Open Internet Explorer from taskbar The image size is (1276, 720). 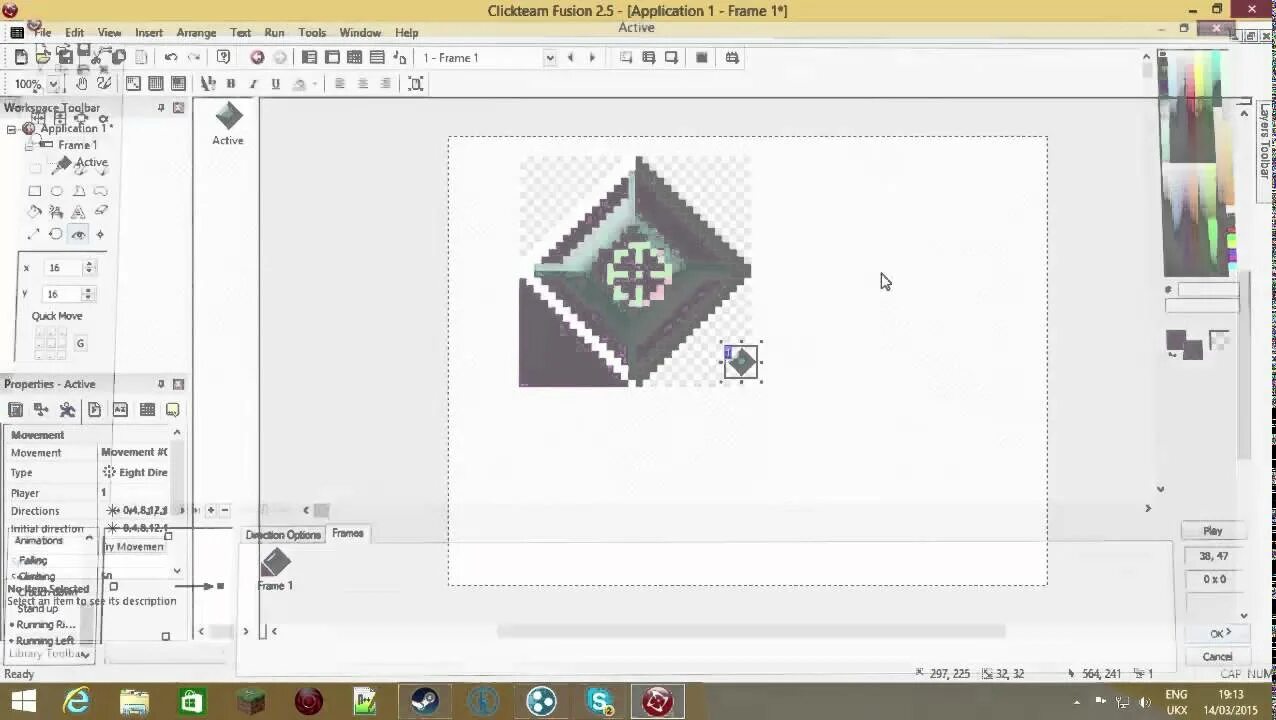[77, 702]
